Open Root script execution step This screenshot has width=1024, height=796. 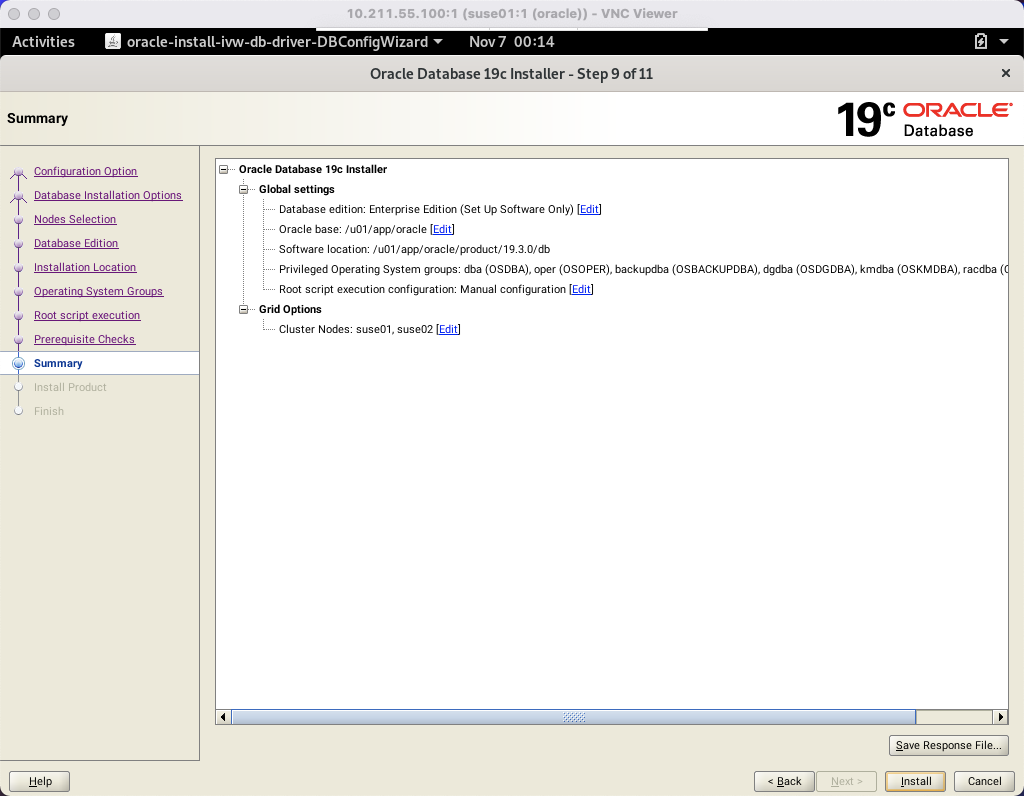(87, 315)
